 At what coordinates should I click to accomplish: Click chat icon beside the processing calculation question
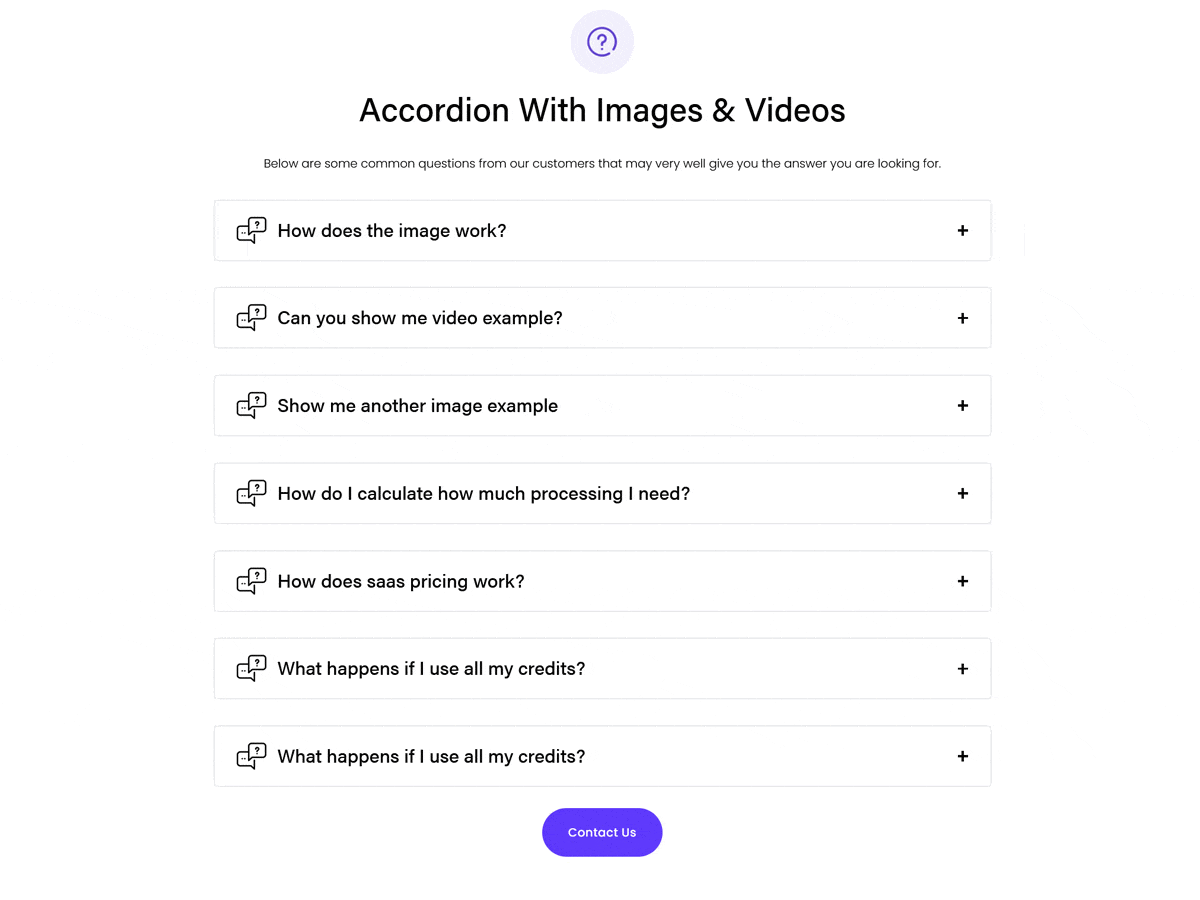pyautogui.click(x=251, y=493)
